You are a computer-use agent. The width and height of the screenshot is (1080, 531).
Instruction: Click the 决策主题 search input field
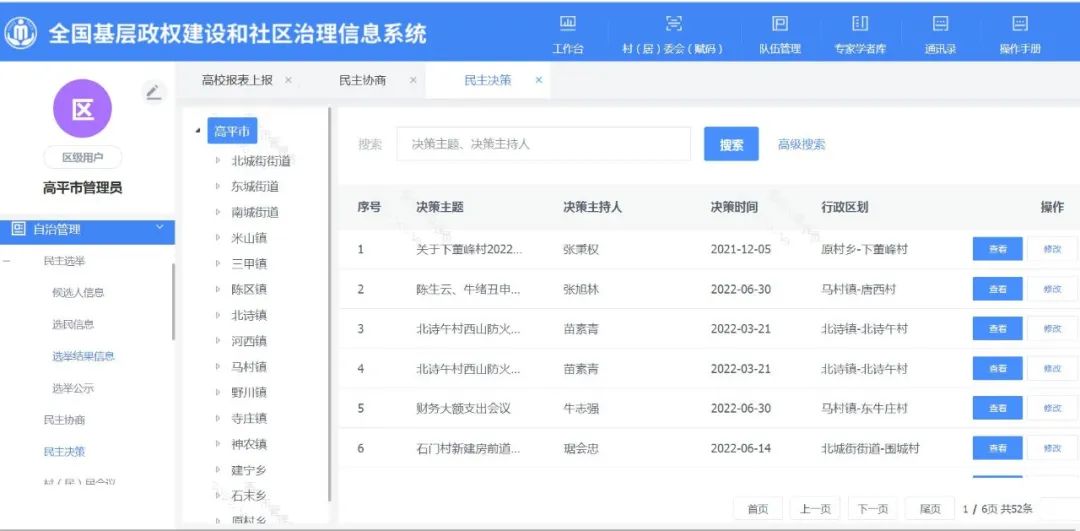point(543,144)
